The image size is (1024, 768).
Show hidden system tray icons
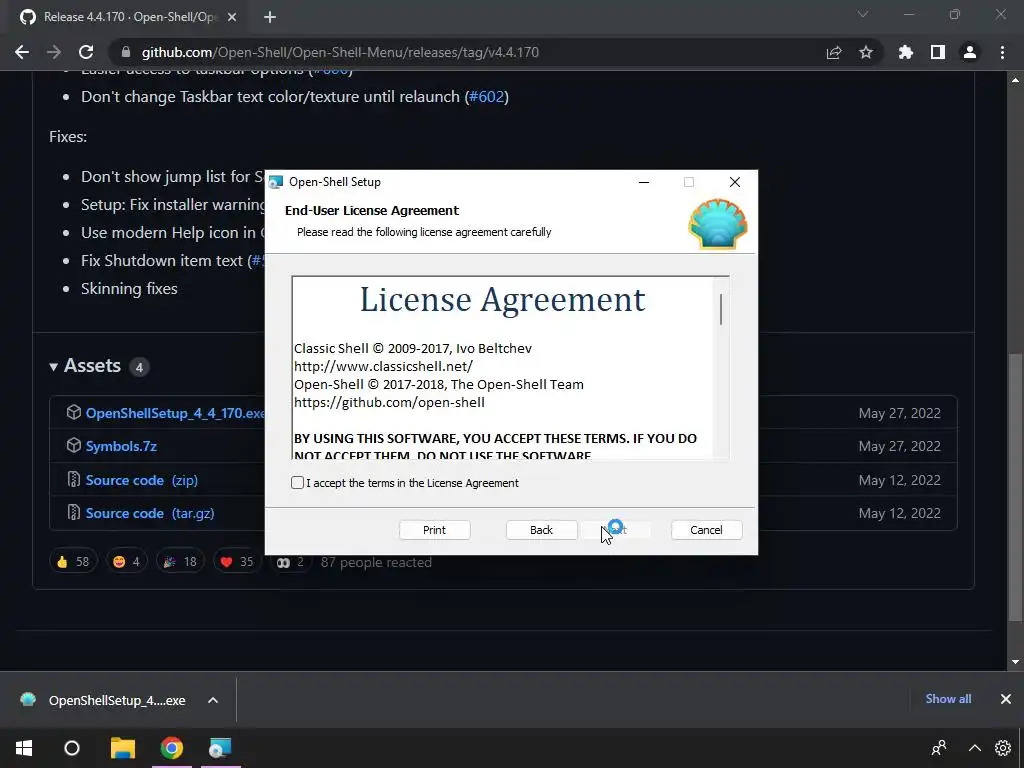(x=974, y=748)
